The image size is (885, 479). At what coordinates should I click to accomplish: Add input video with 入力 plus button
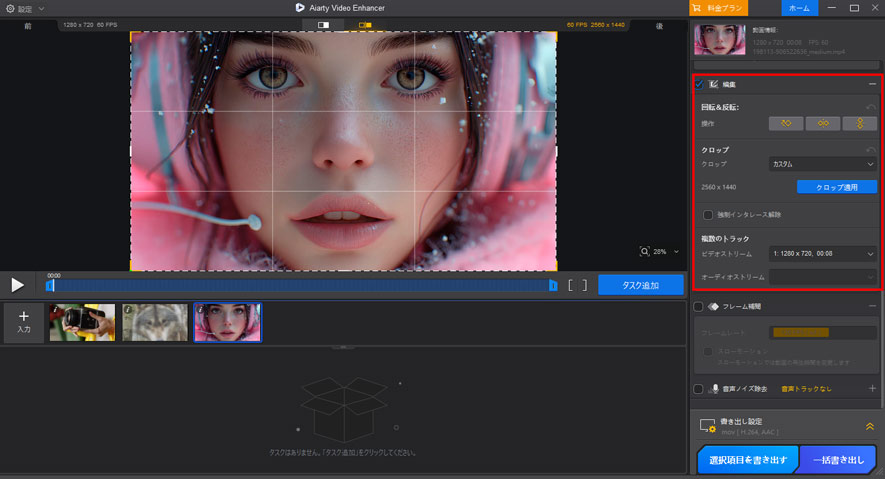(x=24, y=322)
